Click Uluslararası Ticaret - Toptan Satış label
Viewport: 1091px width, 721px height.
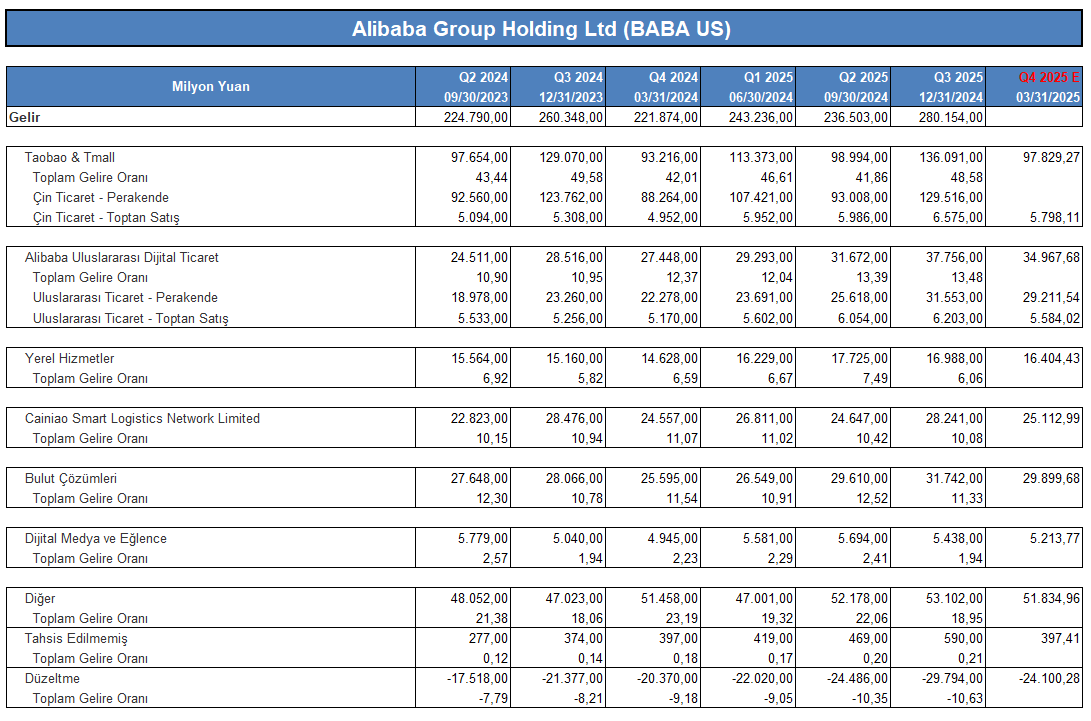point(131,319)
